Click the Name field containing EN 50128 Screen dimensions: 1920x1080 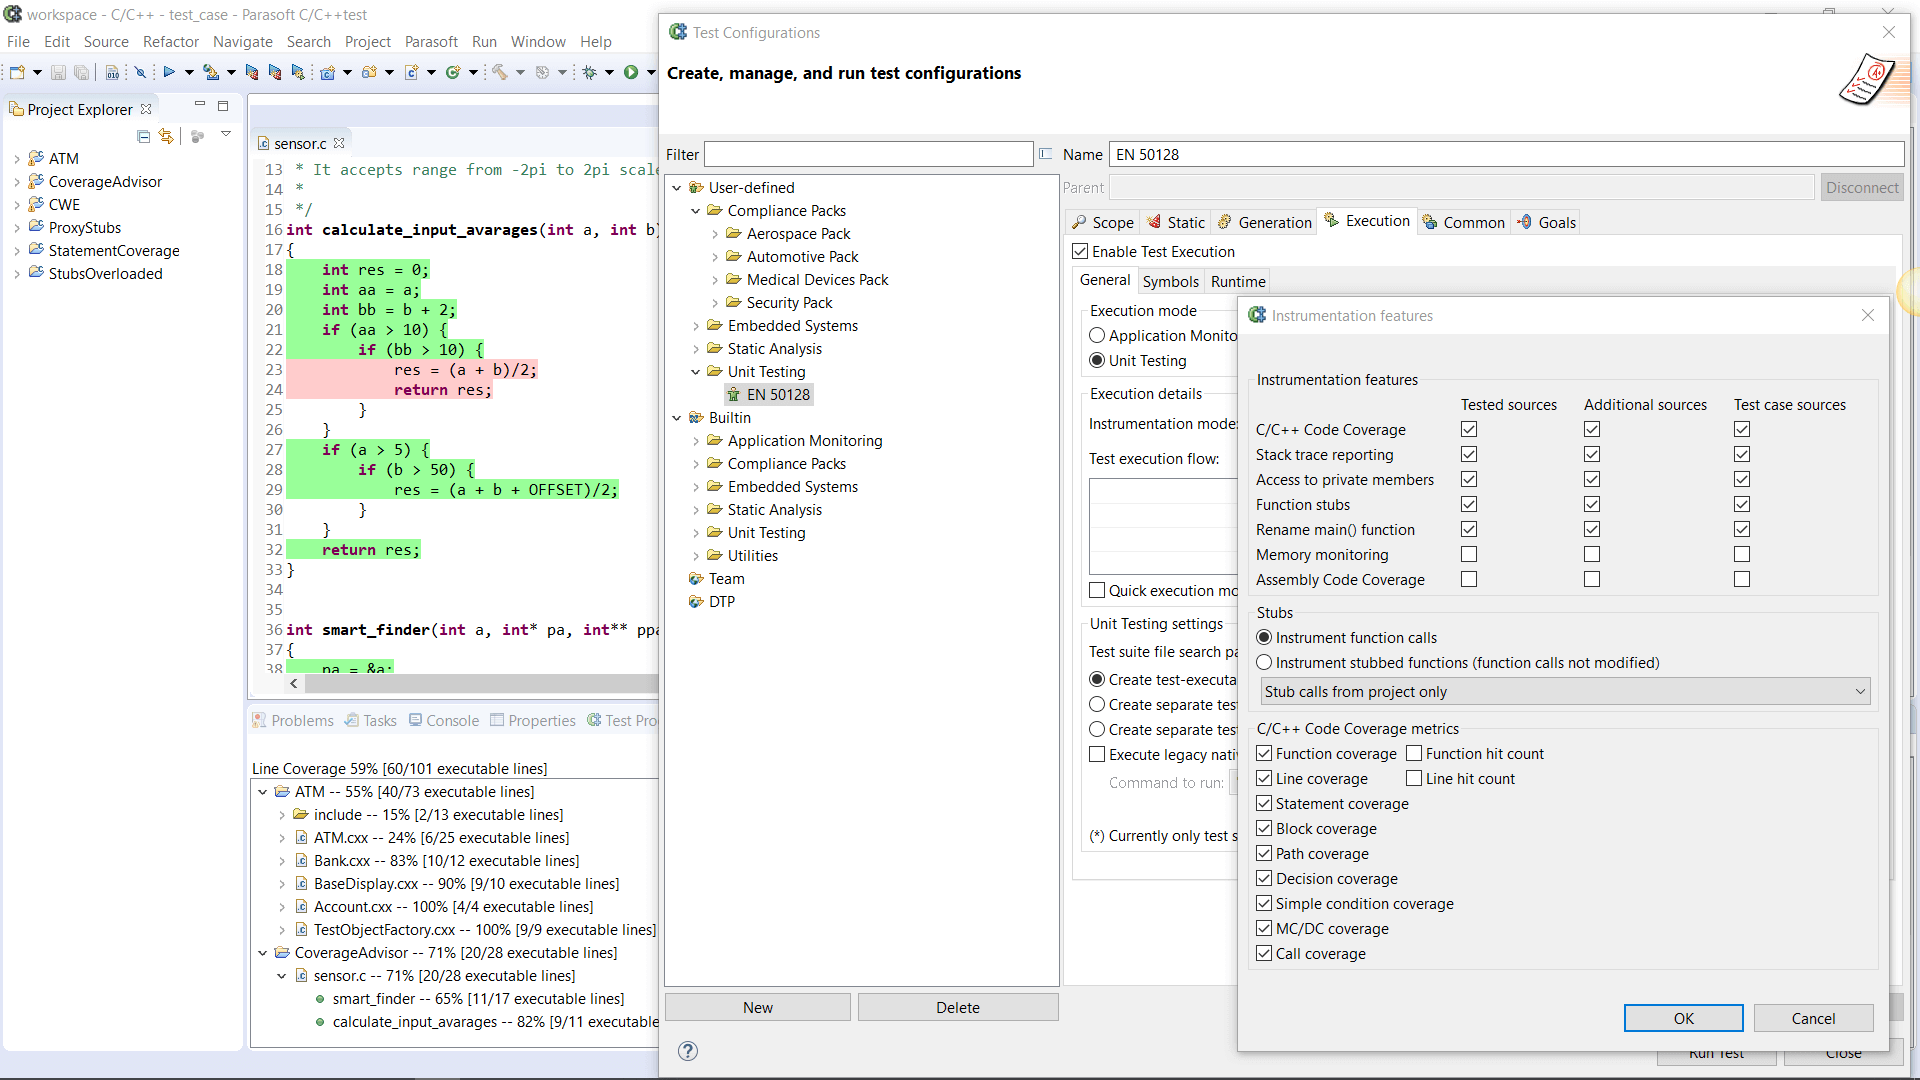coord(1506,154)
